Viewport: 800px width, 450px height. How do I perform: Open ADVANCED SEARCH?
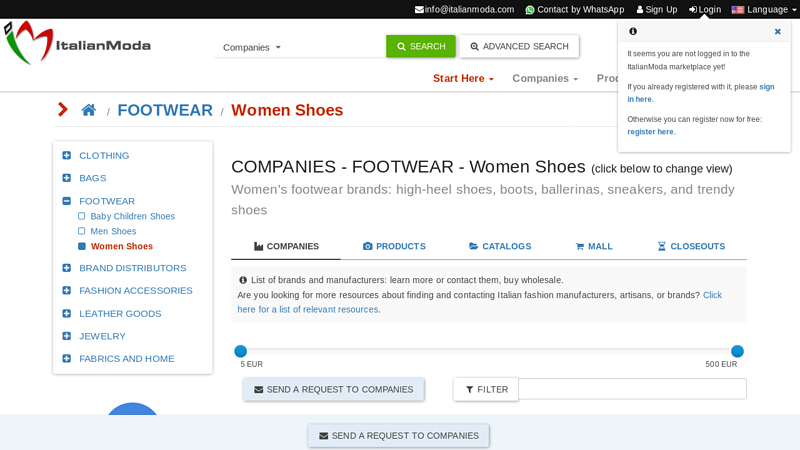[519, 46]
